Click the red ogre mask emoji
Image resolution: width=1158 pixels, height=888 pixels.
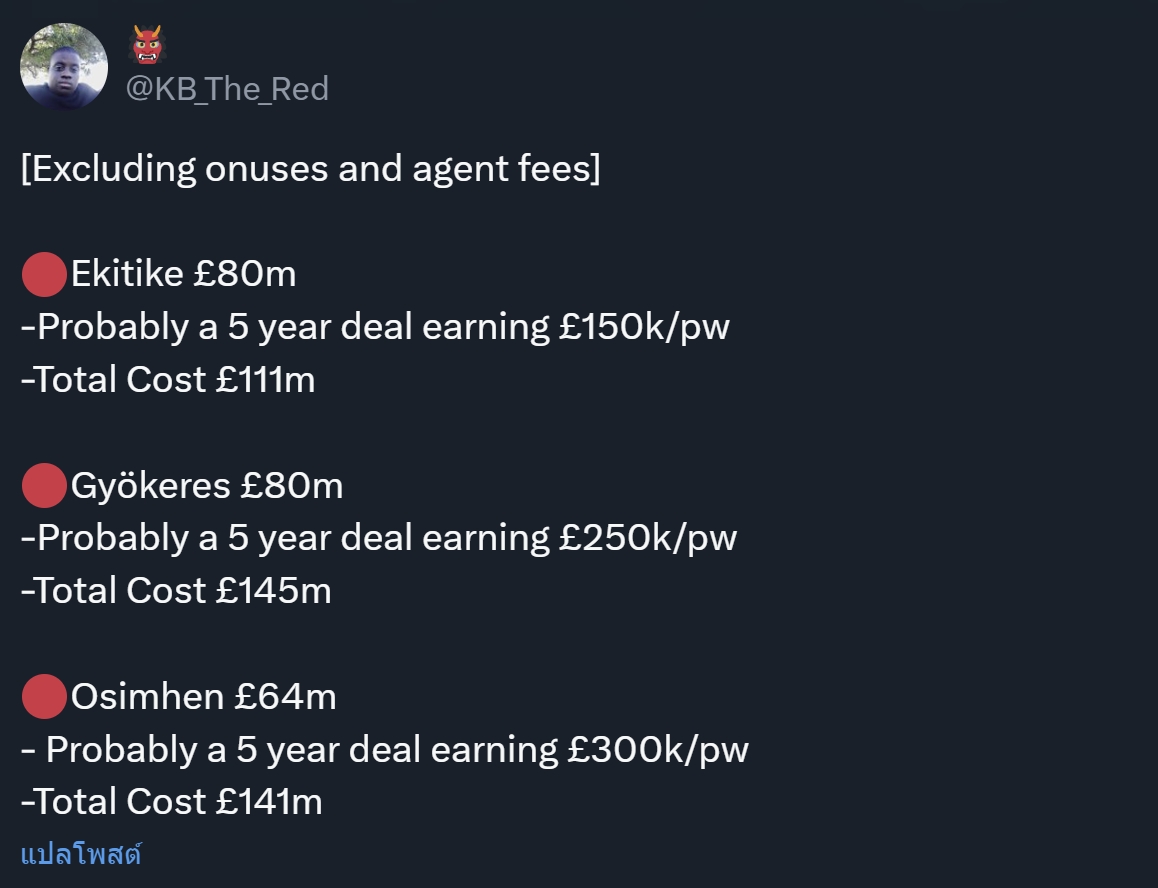coord(147,44)
